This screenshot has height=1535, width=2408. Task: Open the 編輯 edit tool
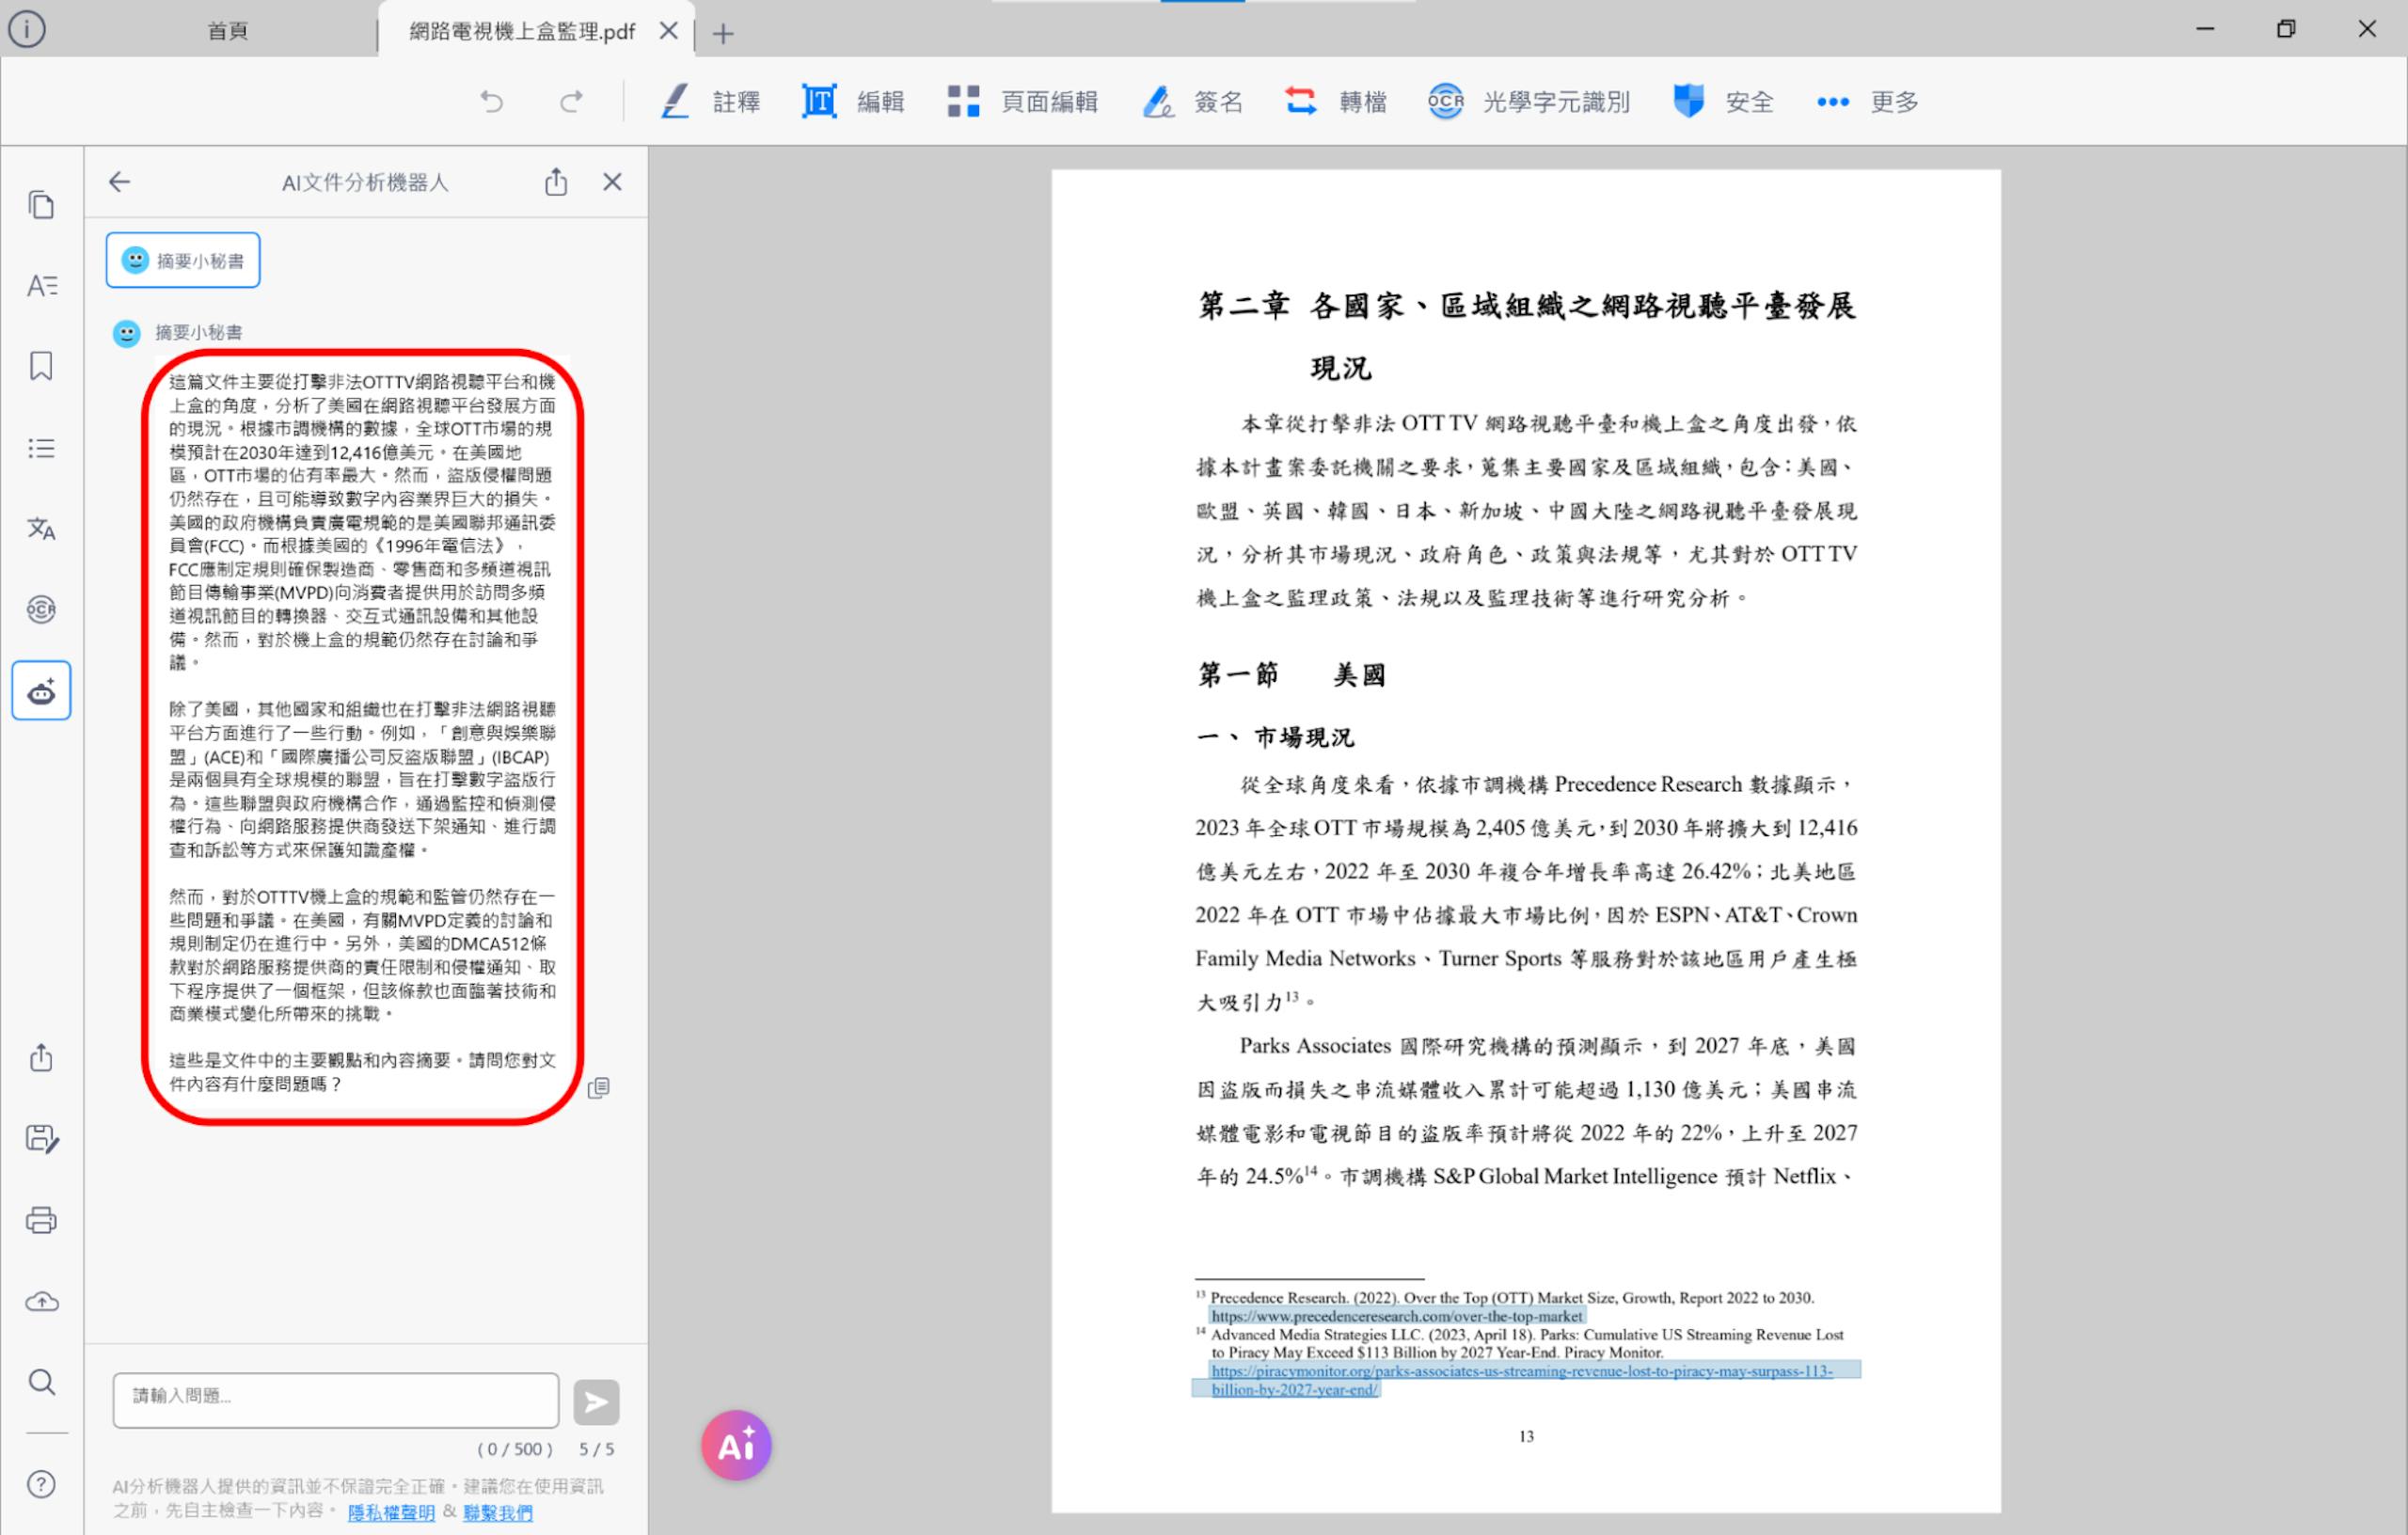(853, 101)
